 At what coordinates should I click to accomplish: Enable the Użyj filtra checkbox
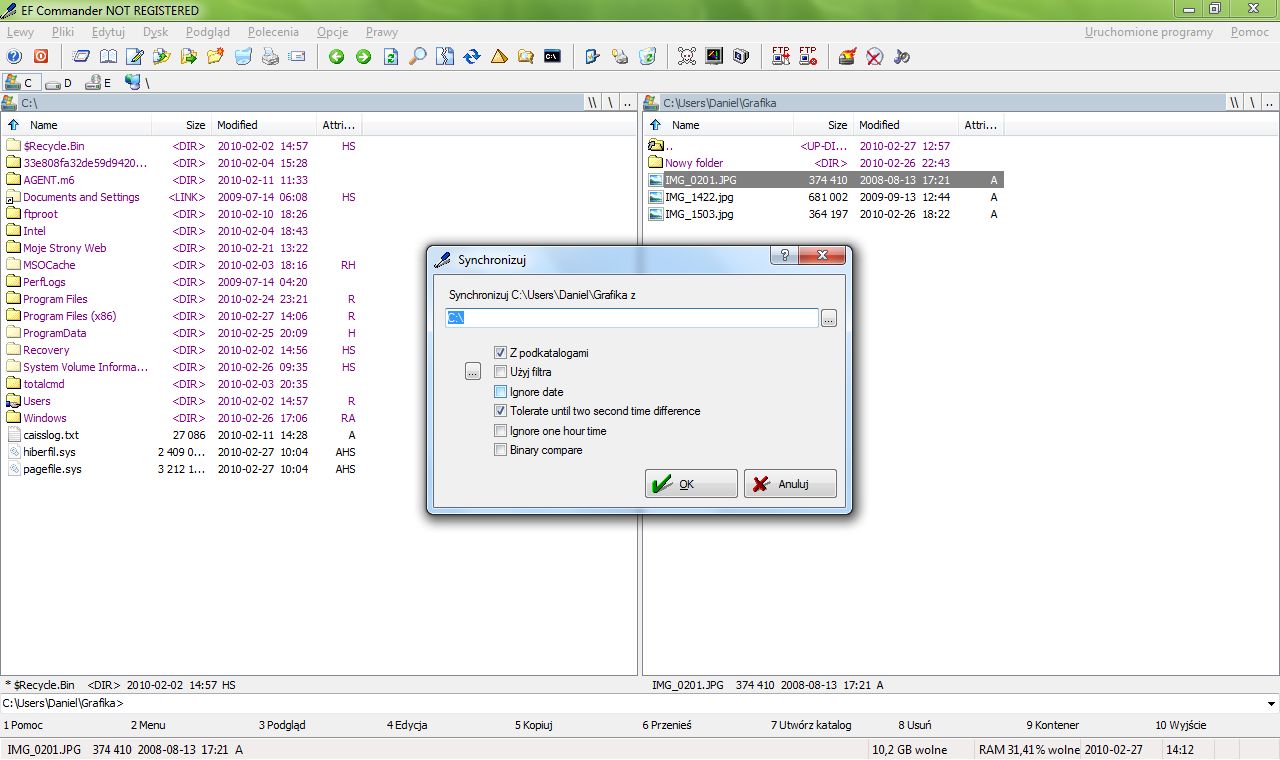pos(501,372)
